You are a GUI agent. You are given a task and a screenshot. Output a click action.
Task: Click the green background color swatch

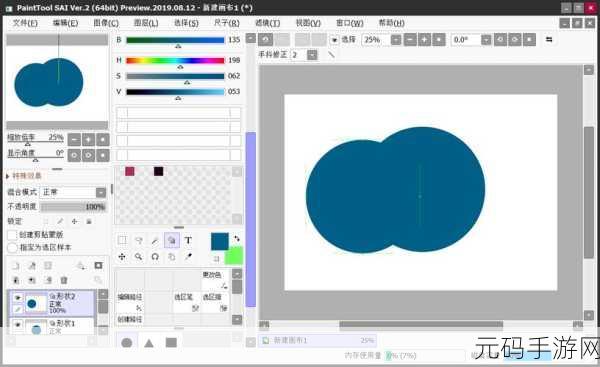234,255
